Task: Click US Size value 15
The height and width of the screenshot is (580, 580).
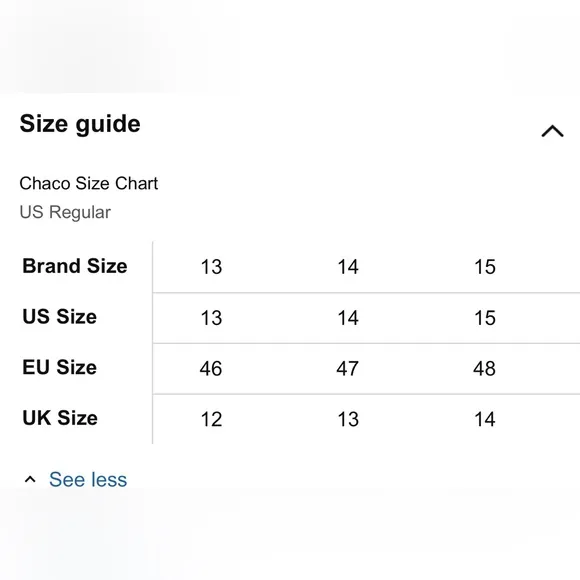Action: tap(485, 318)
